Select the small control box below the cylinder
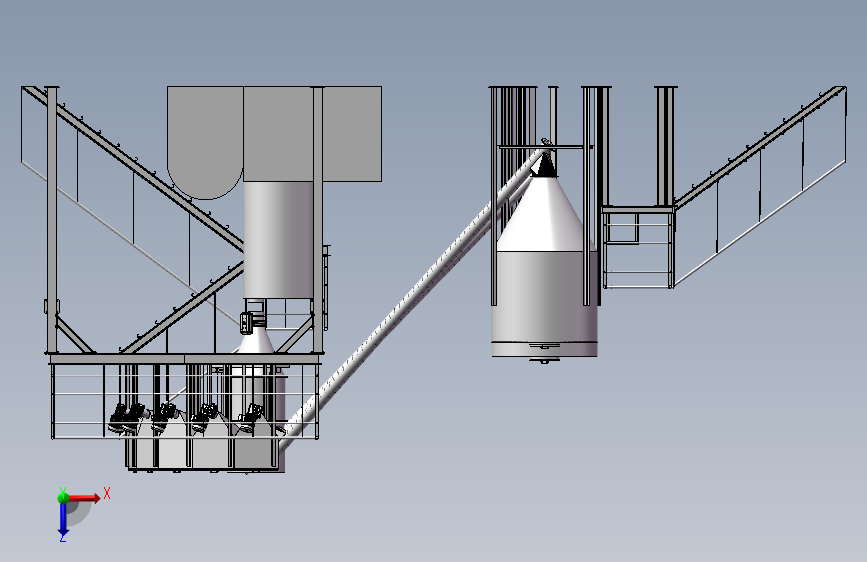 pos(247,323)
